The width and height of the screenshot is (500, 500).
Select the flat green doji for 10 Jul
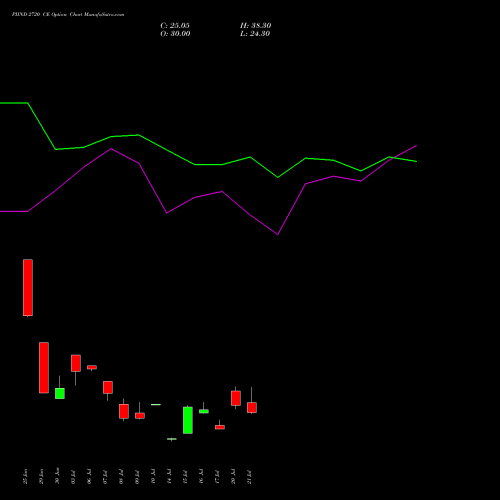pos(156,404)
